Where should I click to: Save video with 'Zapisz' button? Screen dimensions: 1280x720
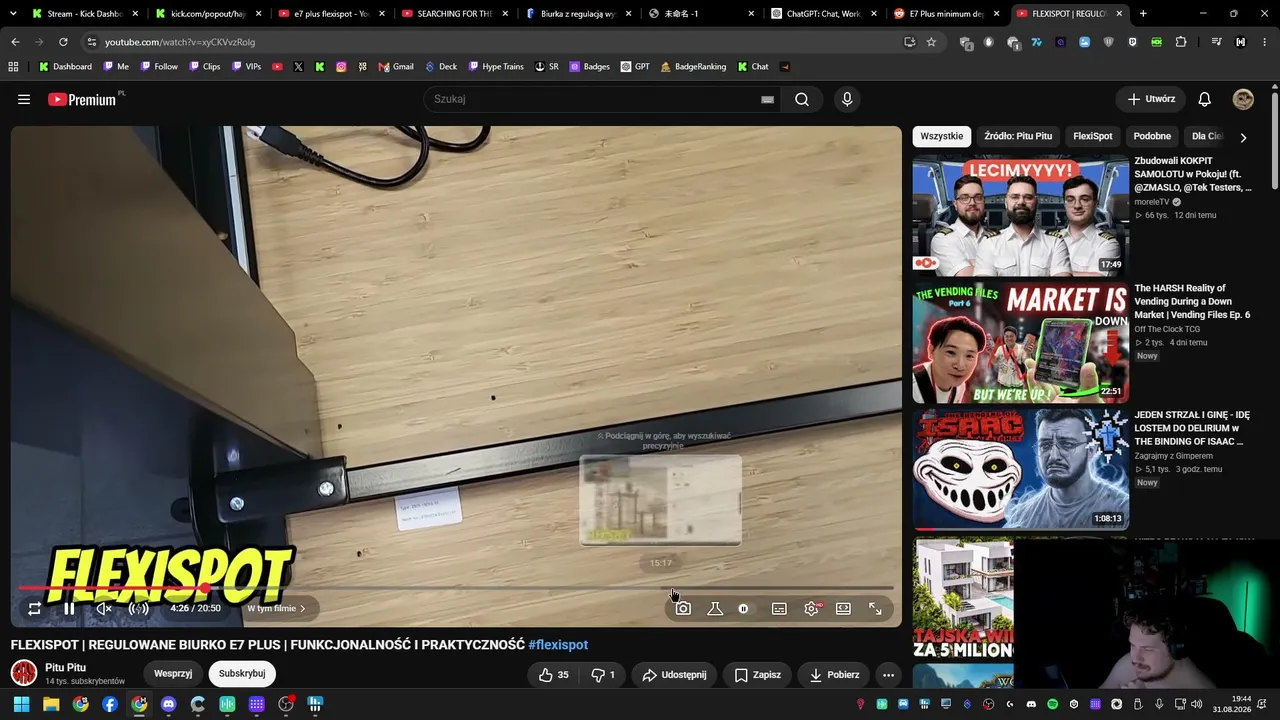[x=757, y=675]
